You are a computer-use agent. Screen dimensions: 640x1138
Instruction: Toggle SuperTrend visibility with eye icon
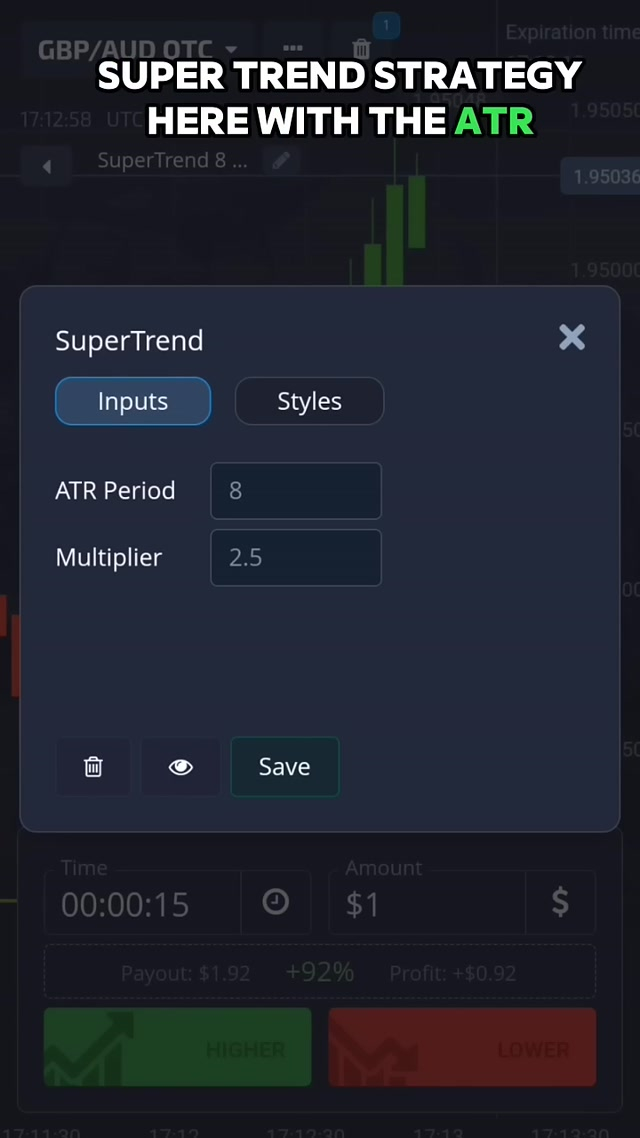[x=180, y=767]
